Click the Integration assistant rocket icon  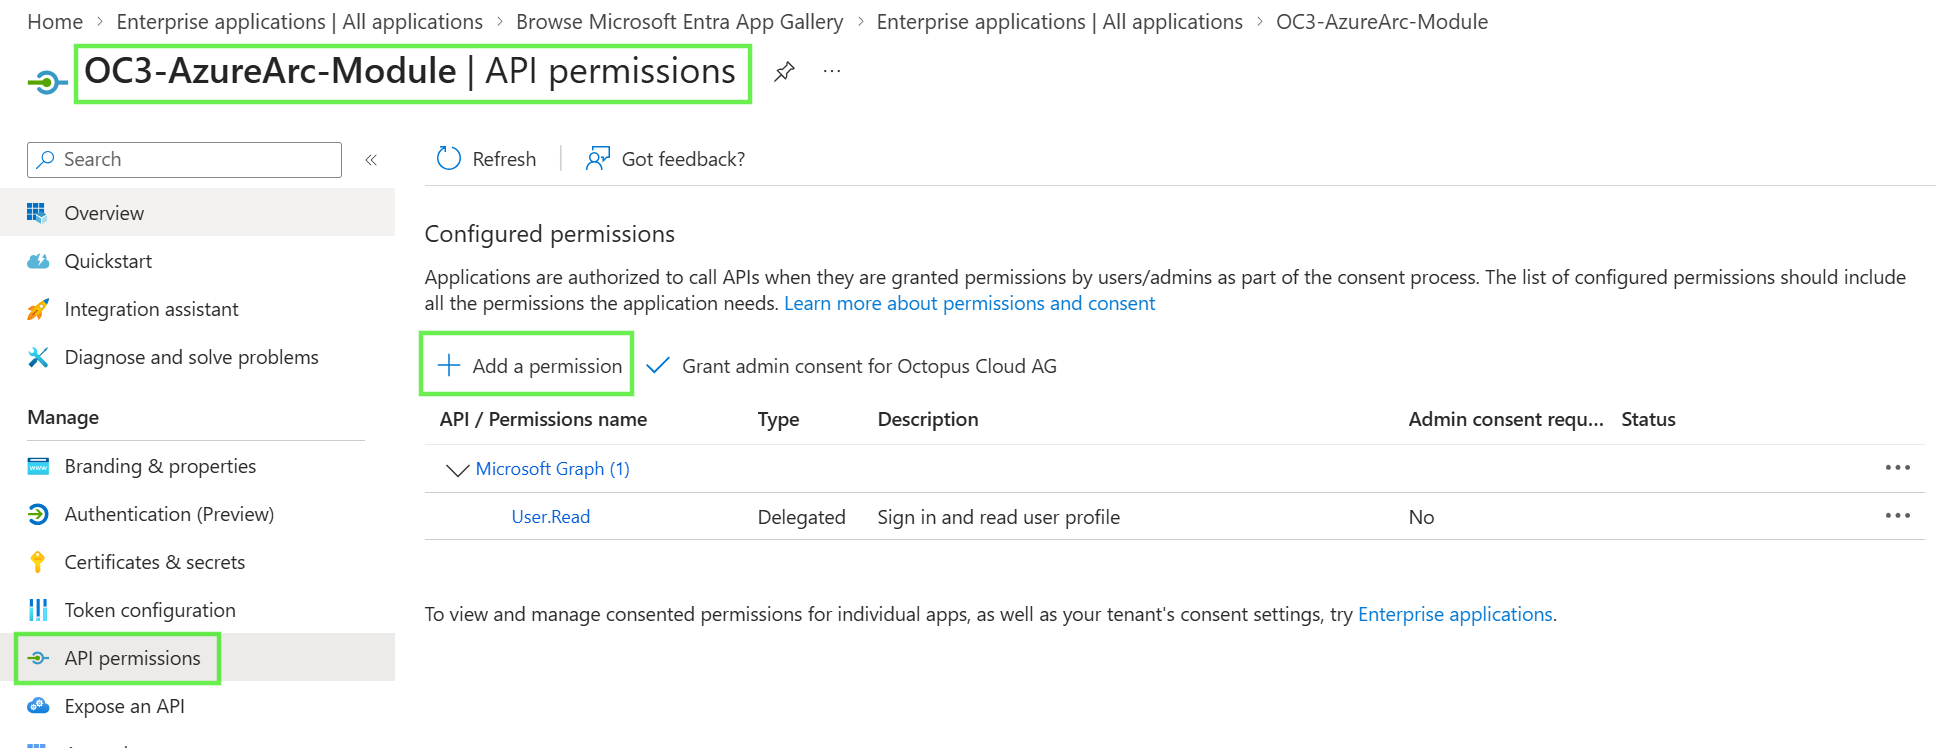pos(38,309)
